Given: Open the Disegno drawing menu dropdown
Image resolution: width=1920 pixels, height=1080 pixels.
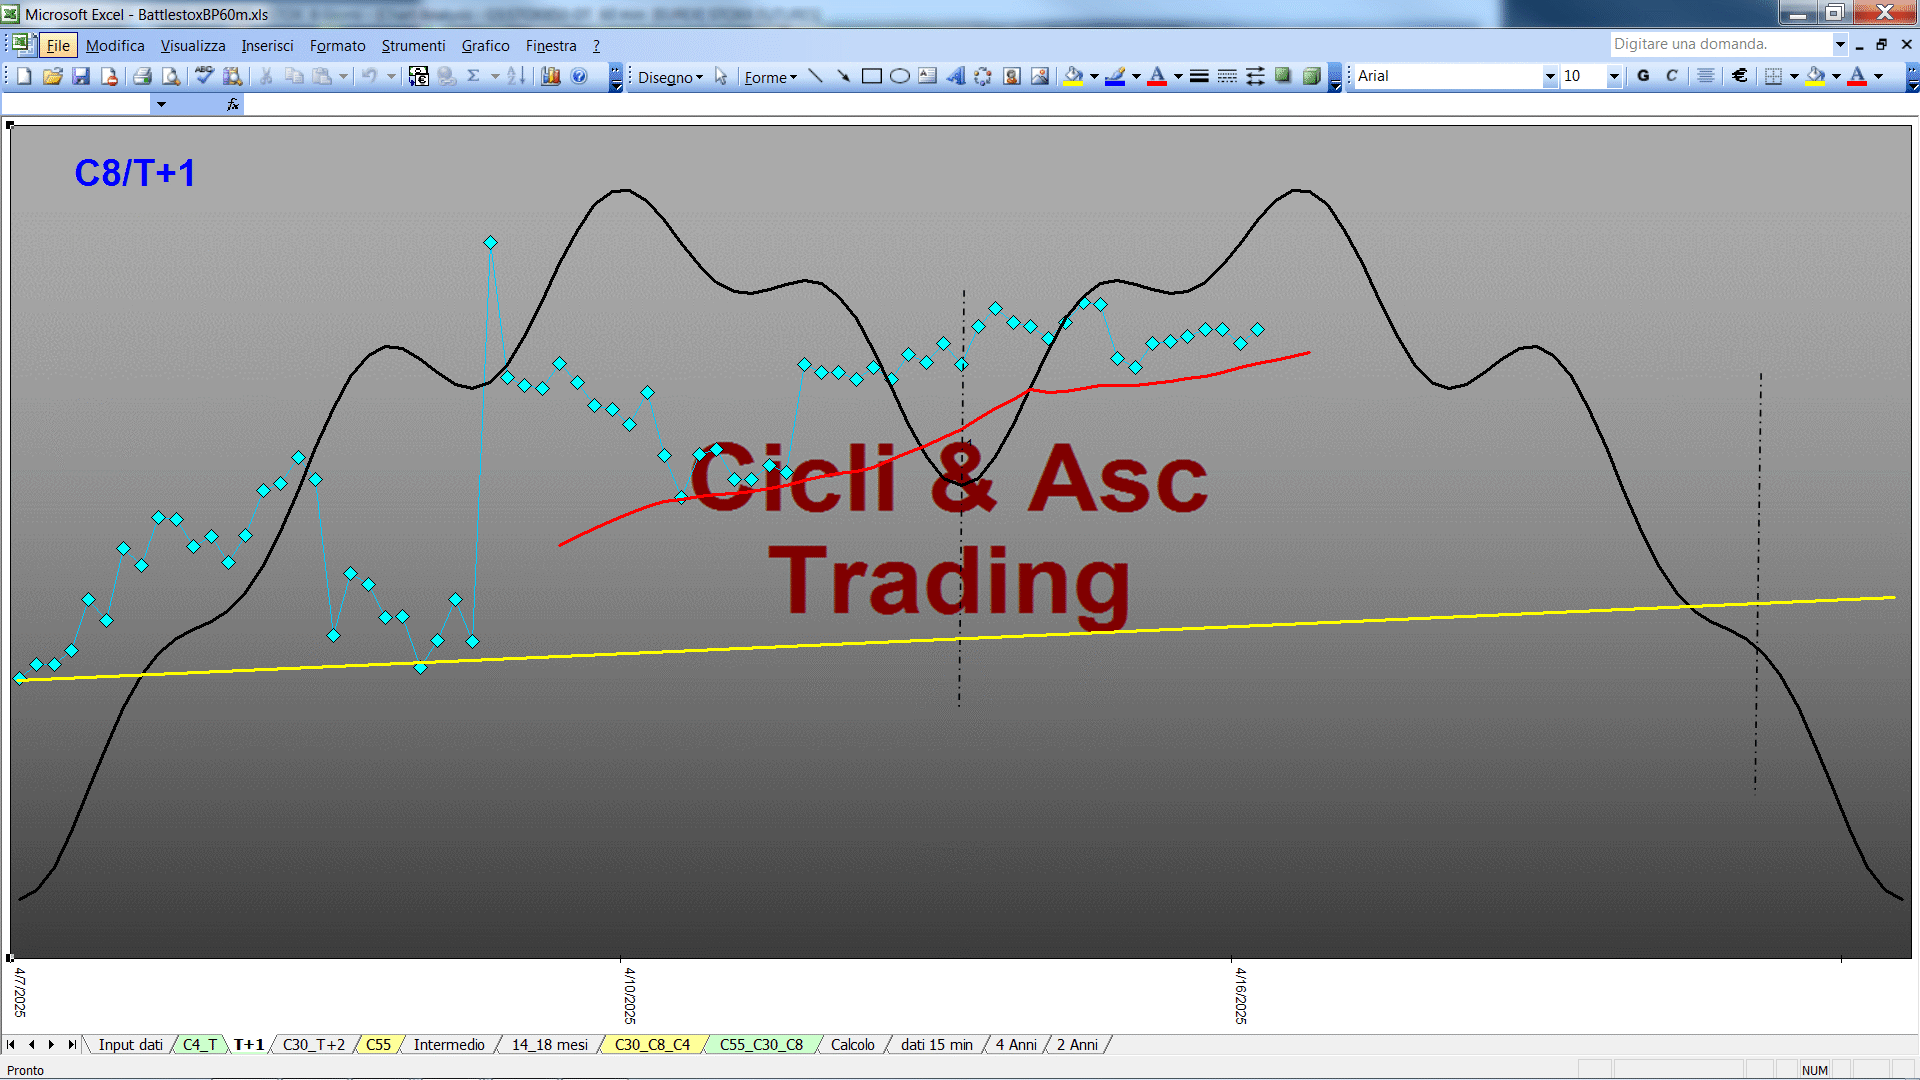Looking at the screenshot, I should point(670,77).
